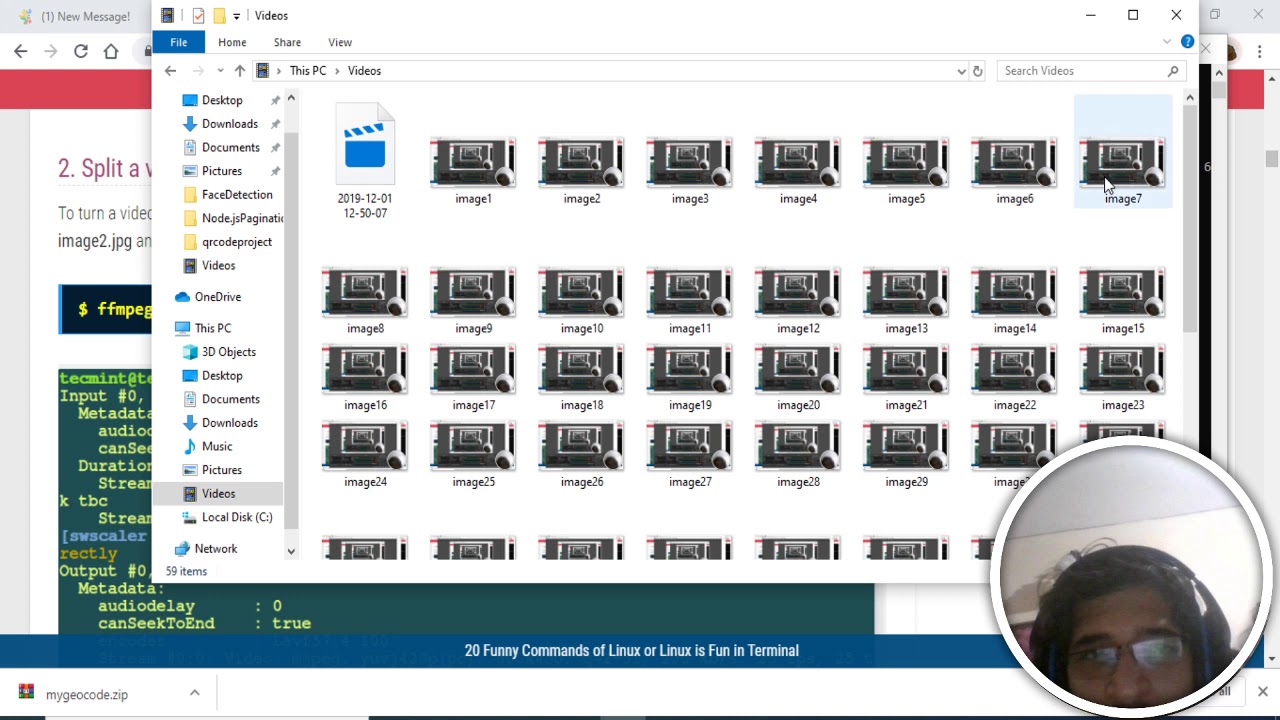Open the address bar history dropdown
This screenshot has height=720, width=1280.
click(961, 71)
